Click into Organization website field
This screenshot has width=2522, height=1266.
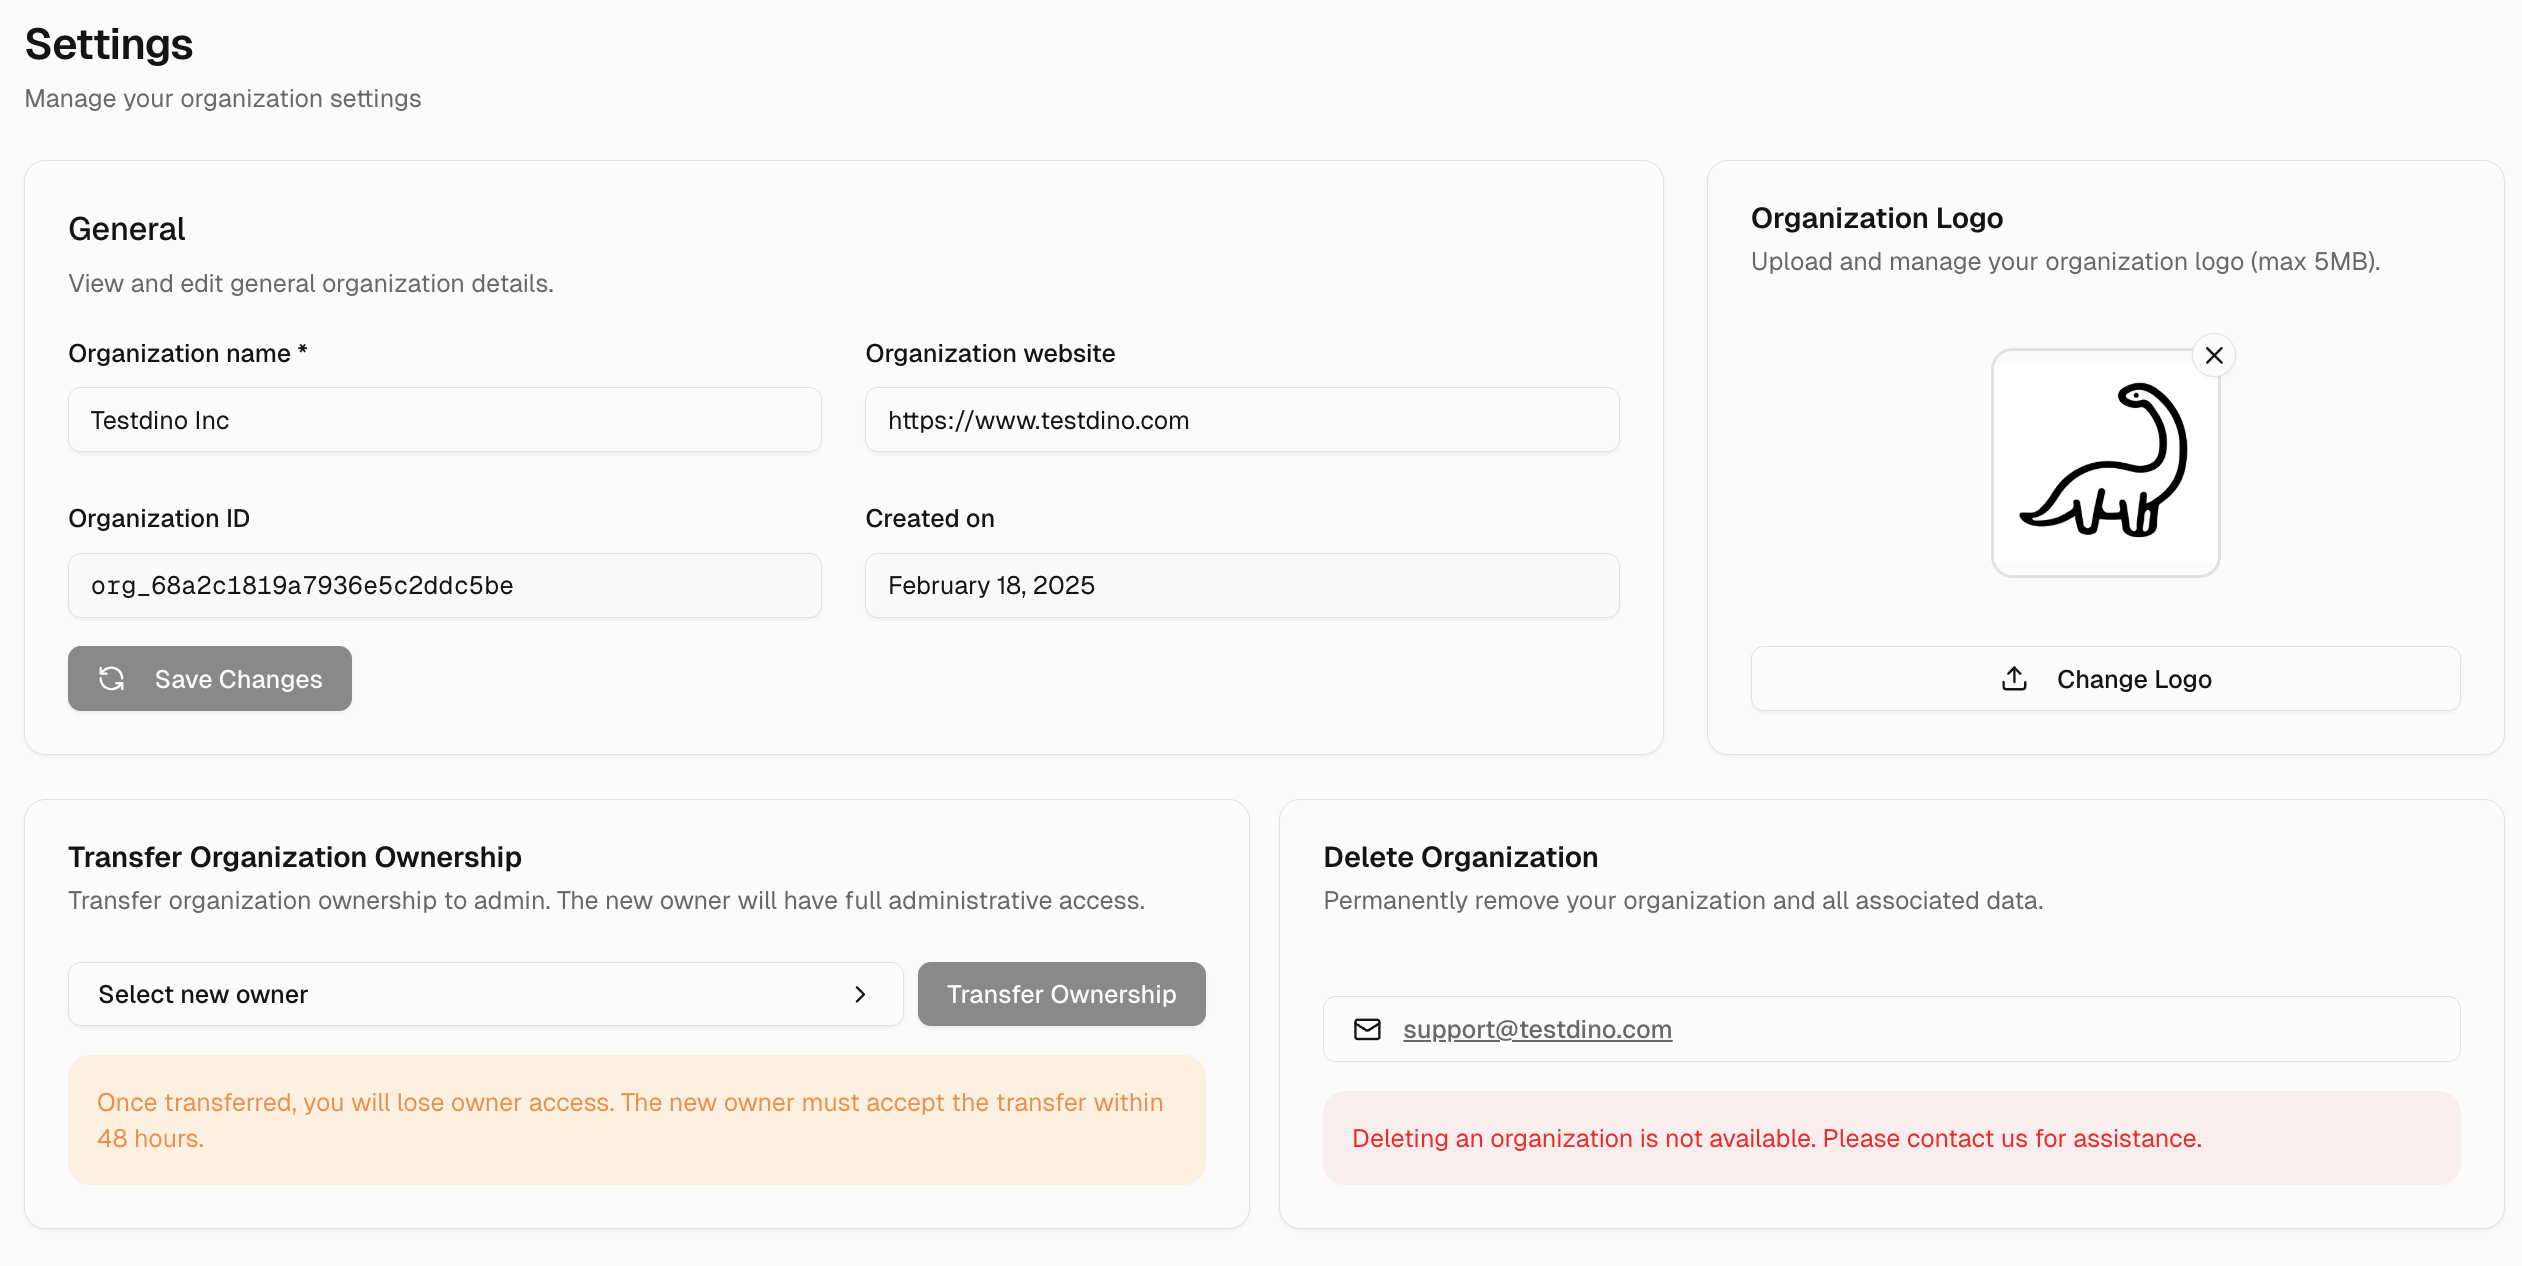1242,420
